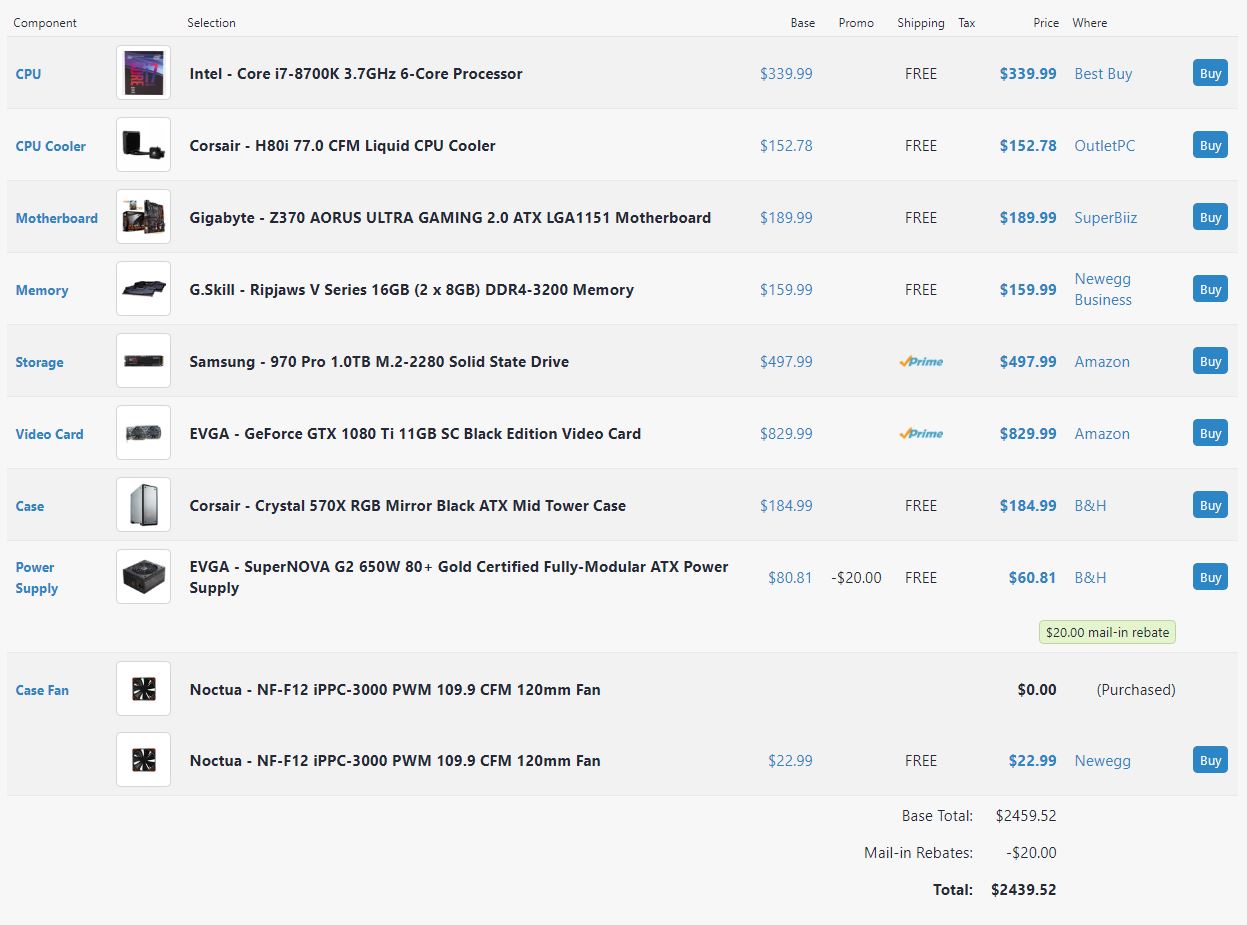Open the Noctua NF-F12 title priced $22.99
Screen dimensions: 1247x925
coord(395,760)
